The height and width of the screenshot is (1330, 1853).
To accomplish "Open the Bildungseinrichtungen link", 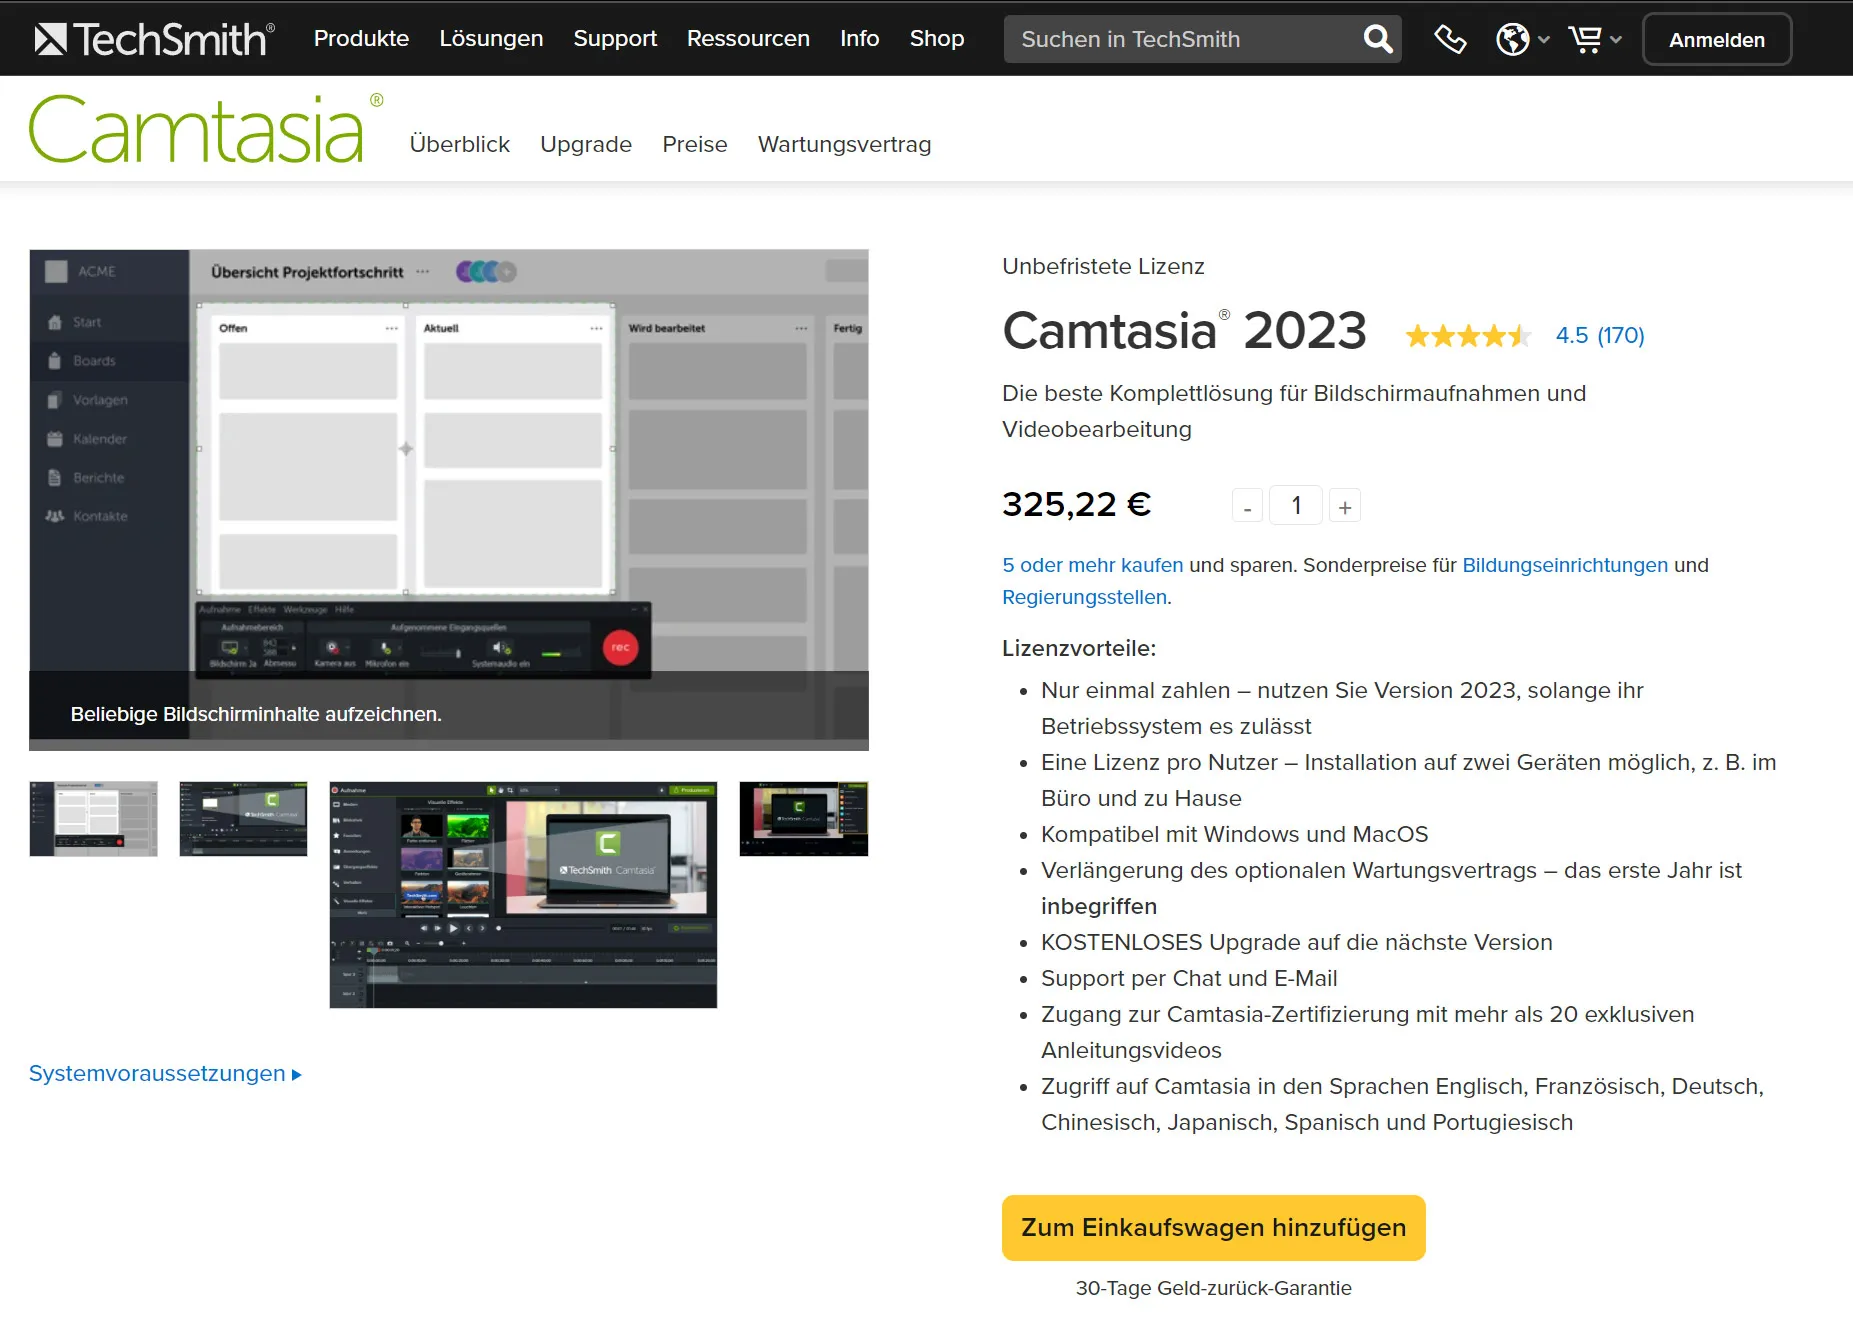I will coord(1565,565).
